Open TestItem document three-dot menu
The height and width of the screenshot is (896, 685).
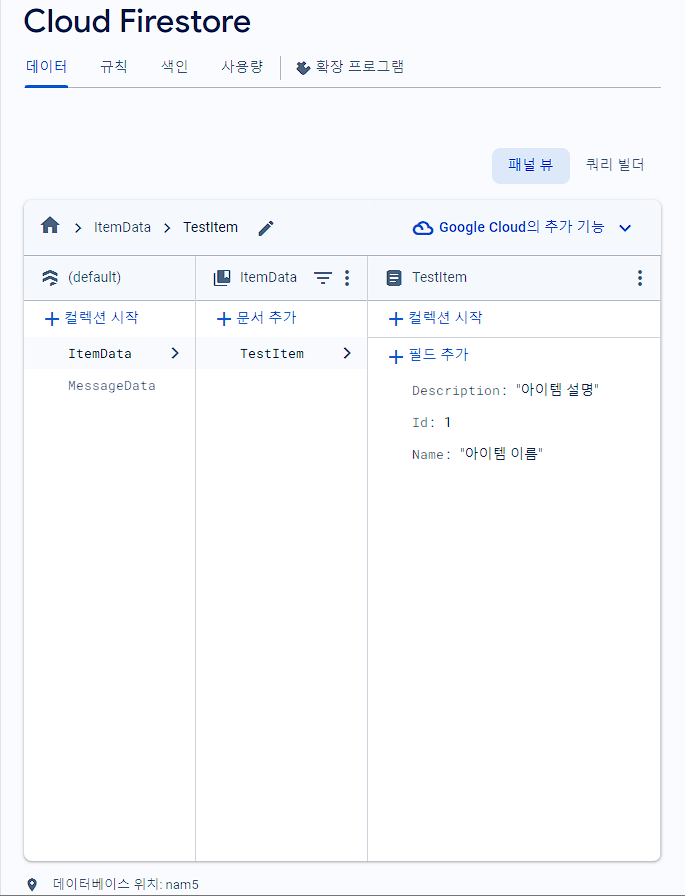point(640,278)
